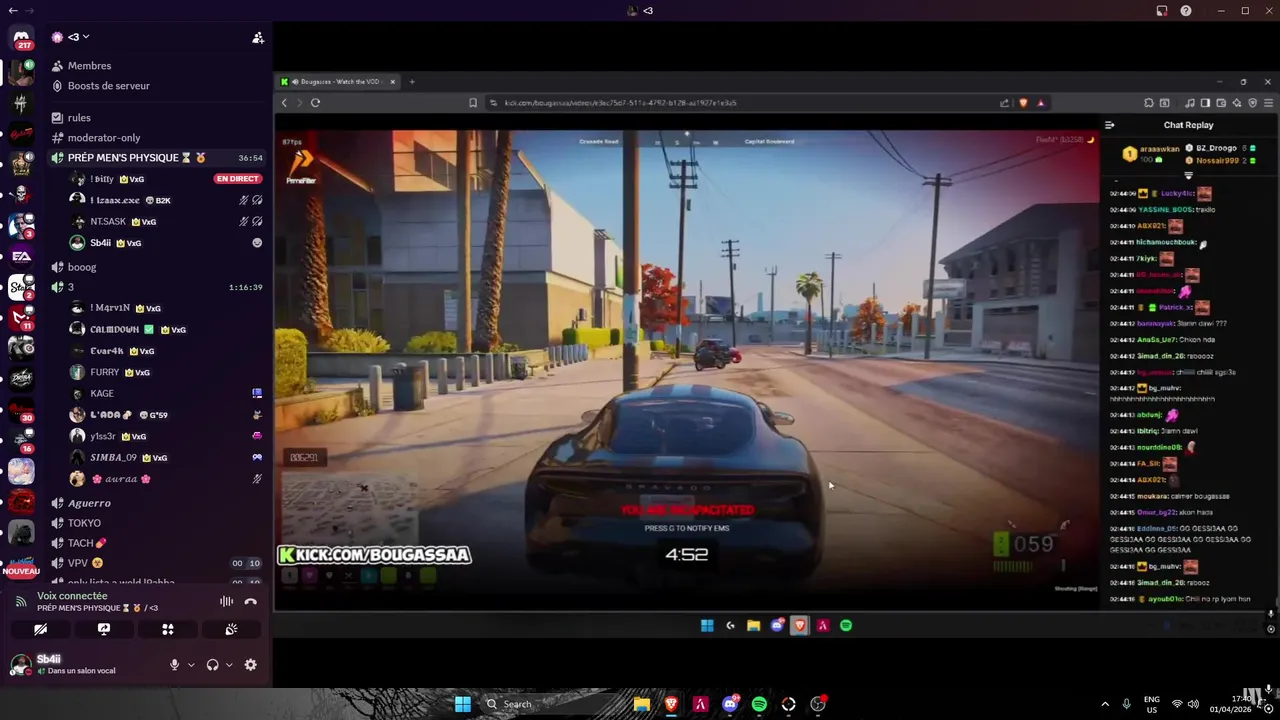Viewport: 1280px width, 720px height.
Task: Select user SIMBA_09 in voice list
Action: pos(165,457)
